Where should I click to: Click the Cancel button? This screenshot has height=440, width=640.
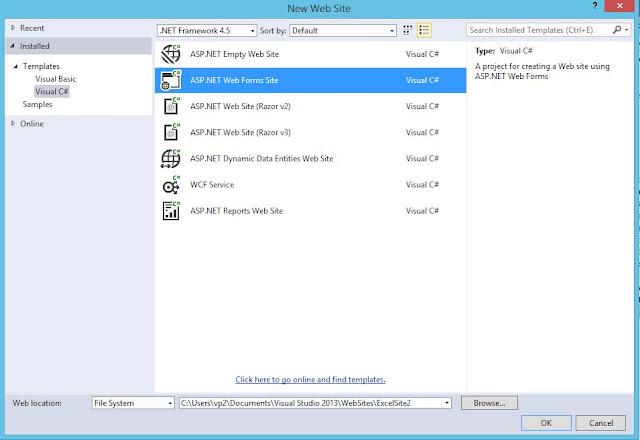[x=601, y=423]
